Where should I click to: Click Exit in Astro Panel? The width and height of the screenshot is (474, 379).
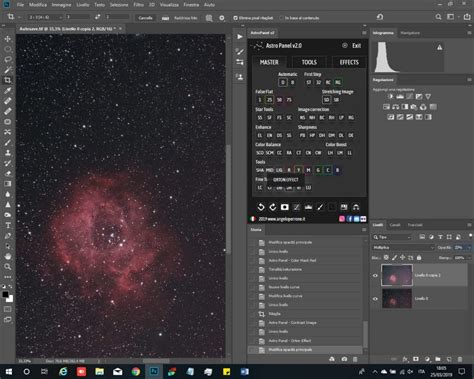356,46
